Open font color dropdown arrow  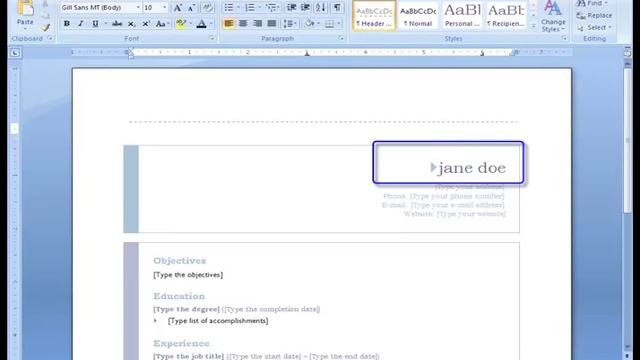211,24
